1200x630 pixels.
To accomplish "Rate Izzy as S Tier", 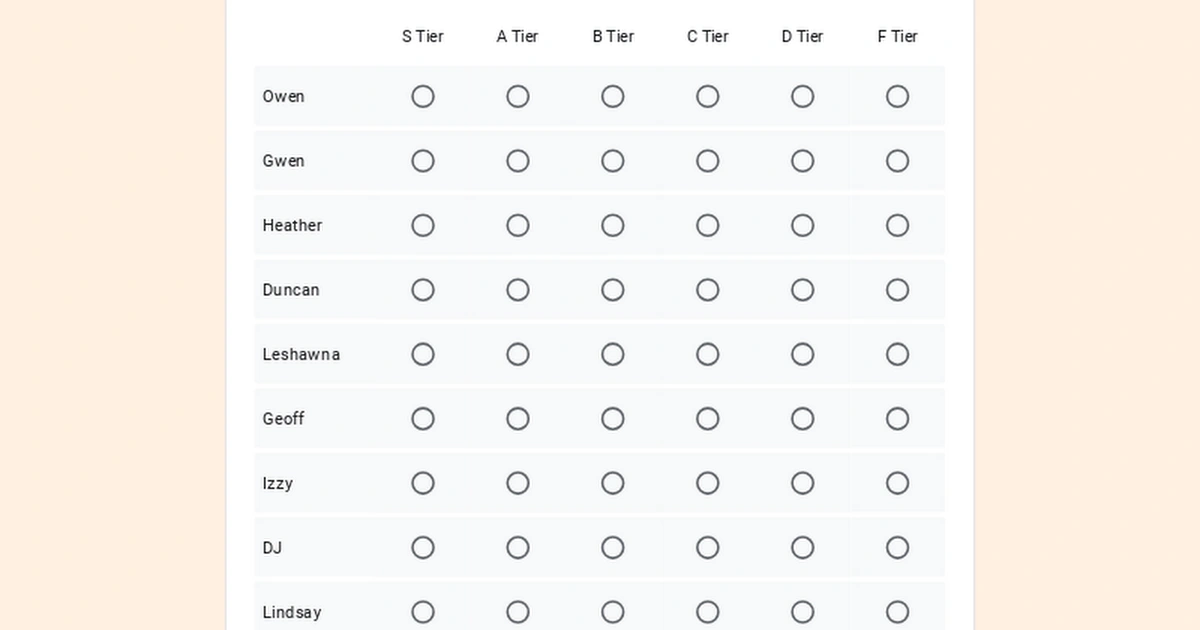I will [x=423, y=483].
